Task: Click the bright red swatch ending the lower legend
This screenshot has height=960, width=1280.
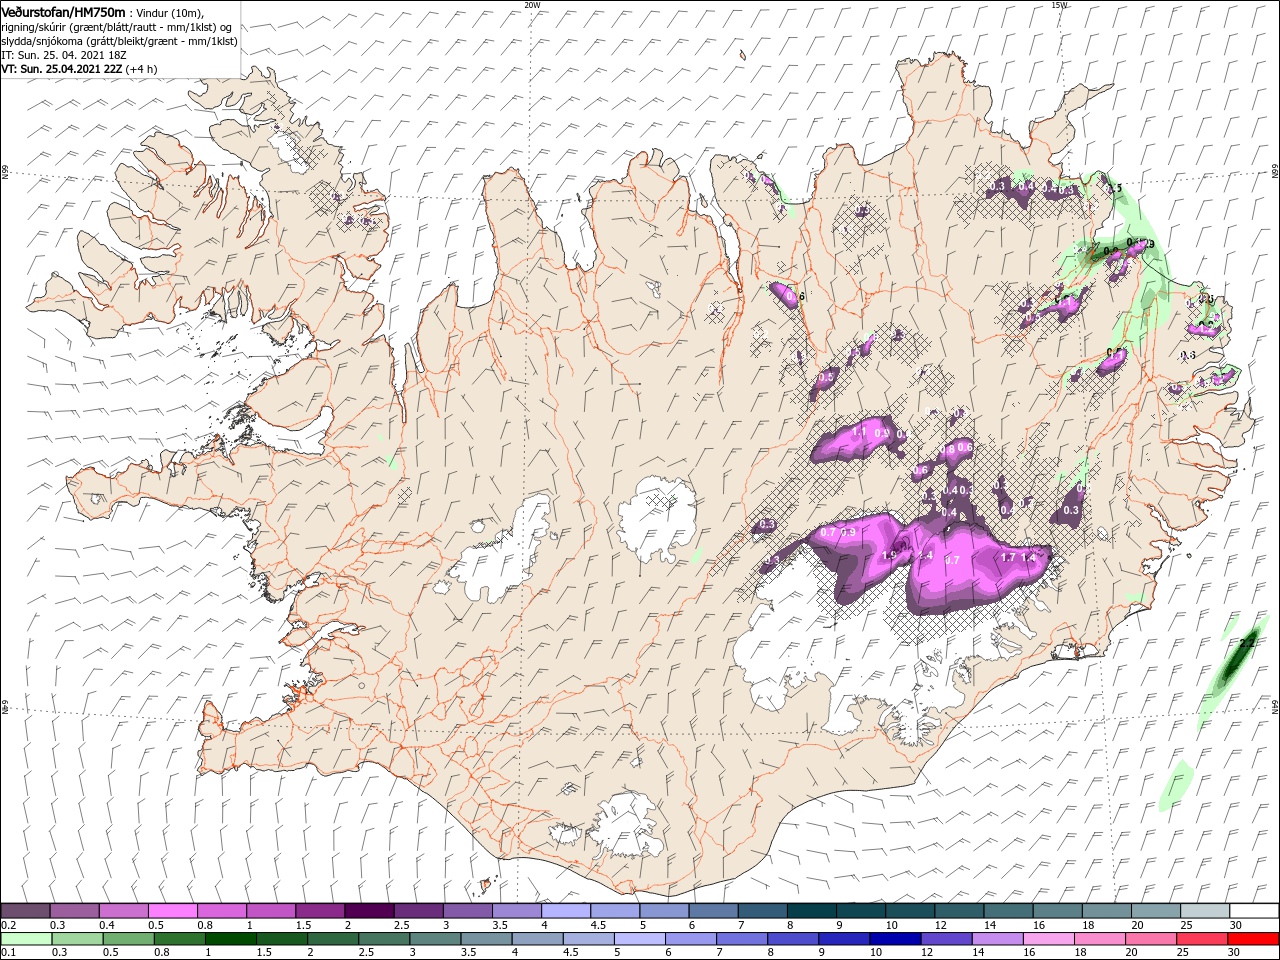Action: point(1254,939)
